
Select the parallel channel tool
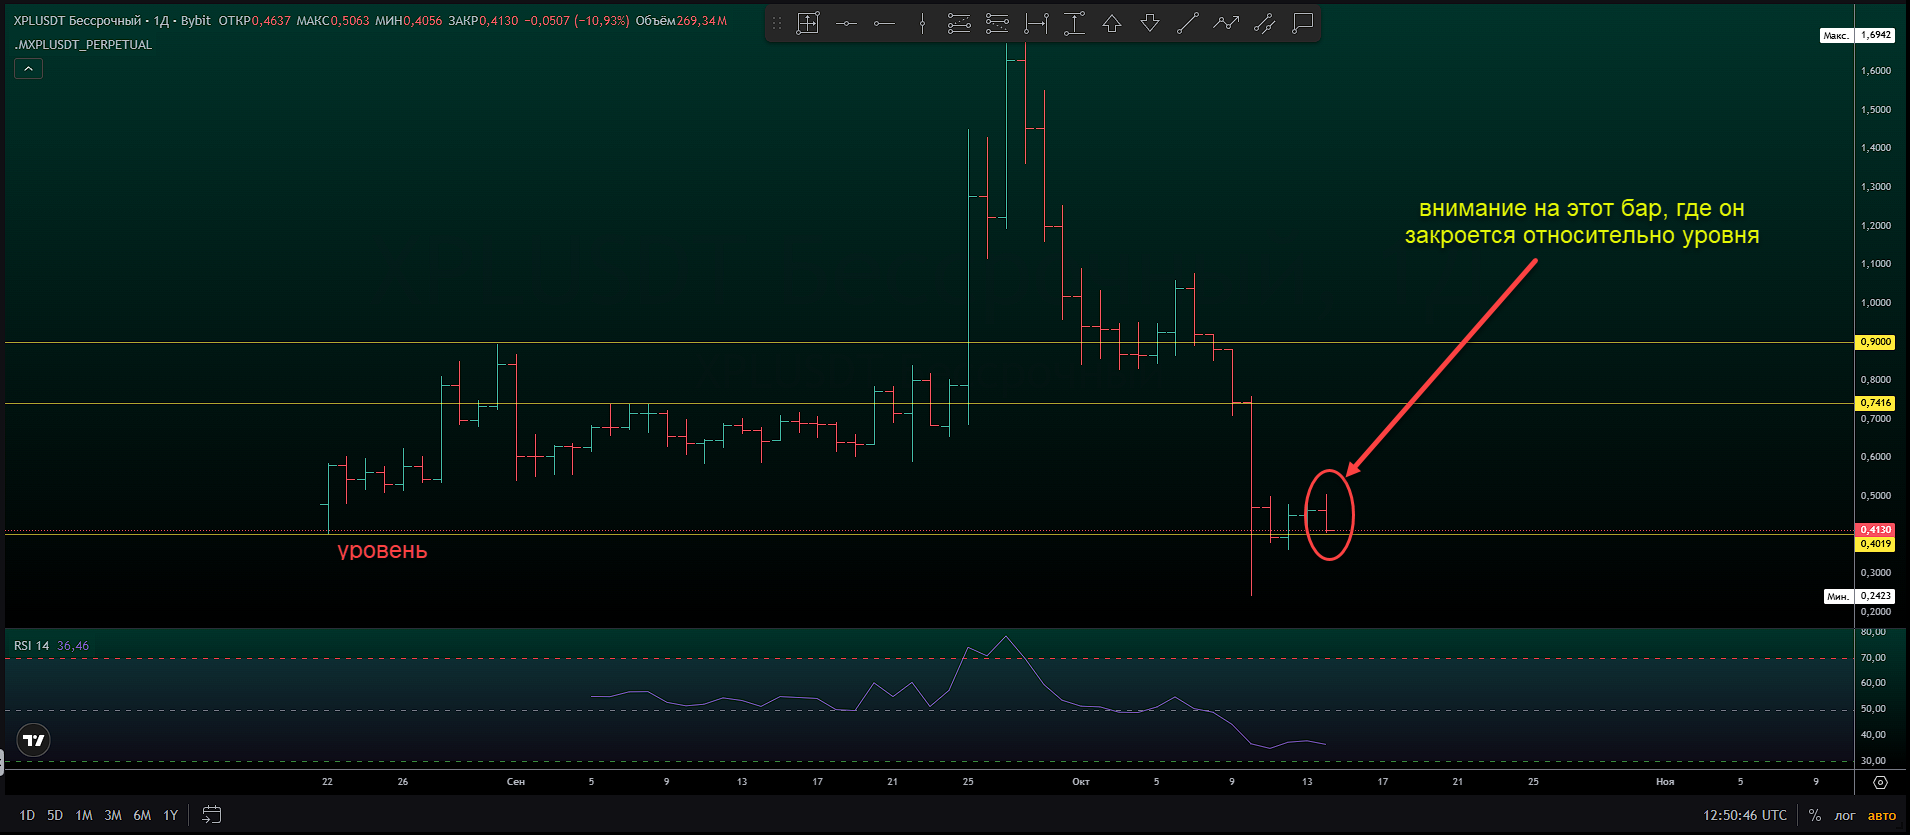click(x=1264, y=23)
